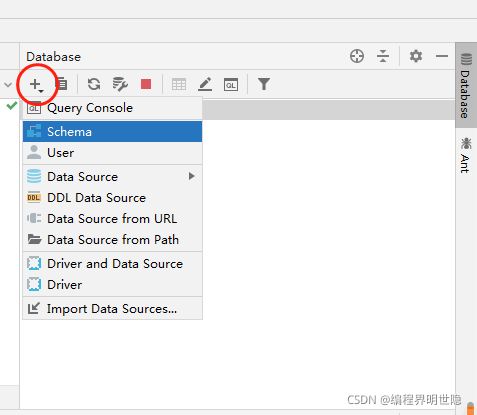The image size is (477, 415).
Task: Select Data Source from Path
Action: [112, 240]
